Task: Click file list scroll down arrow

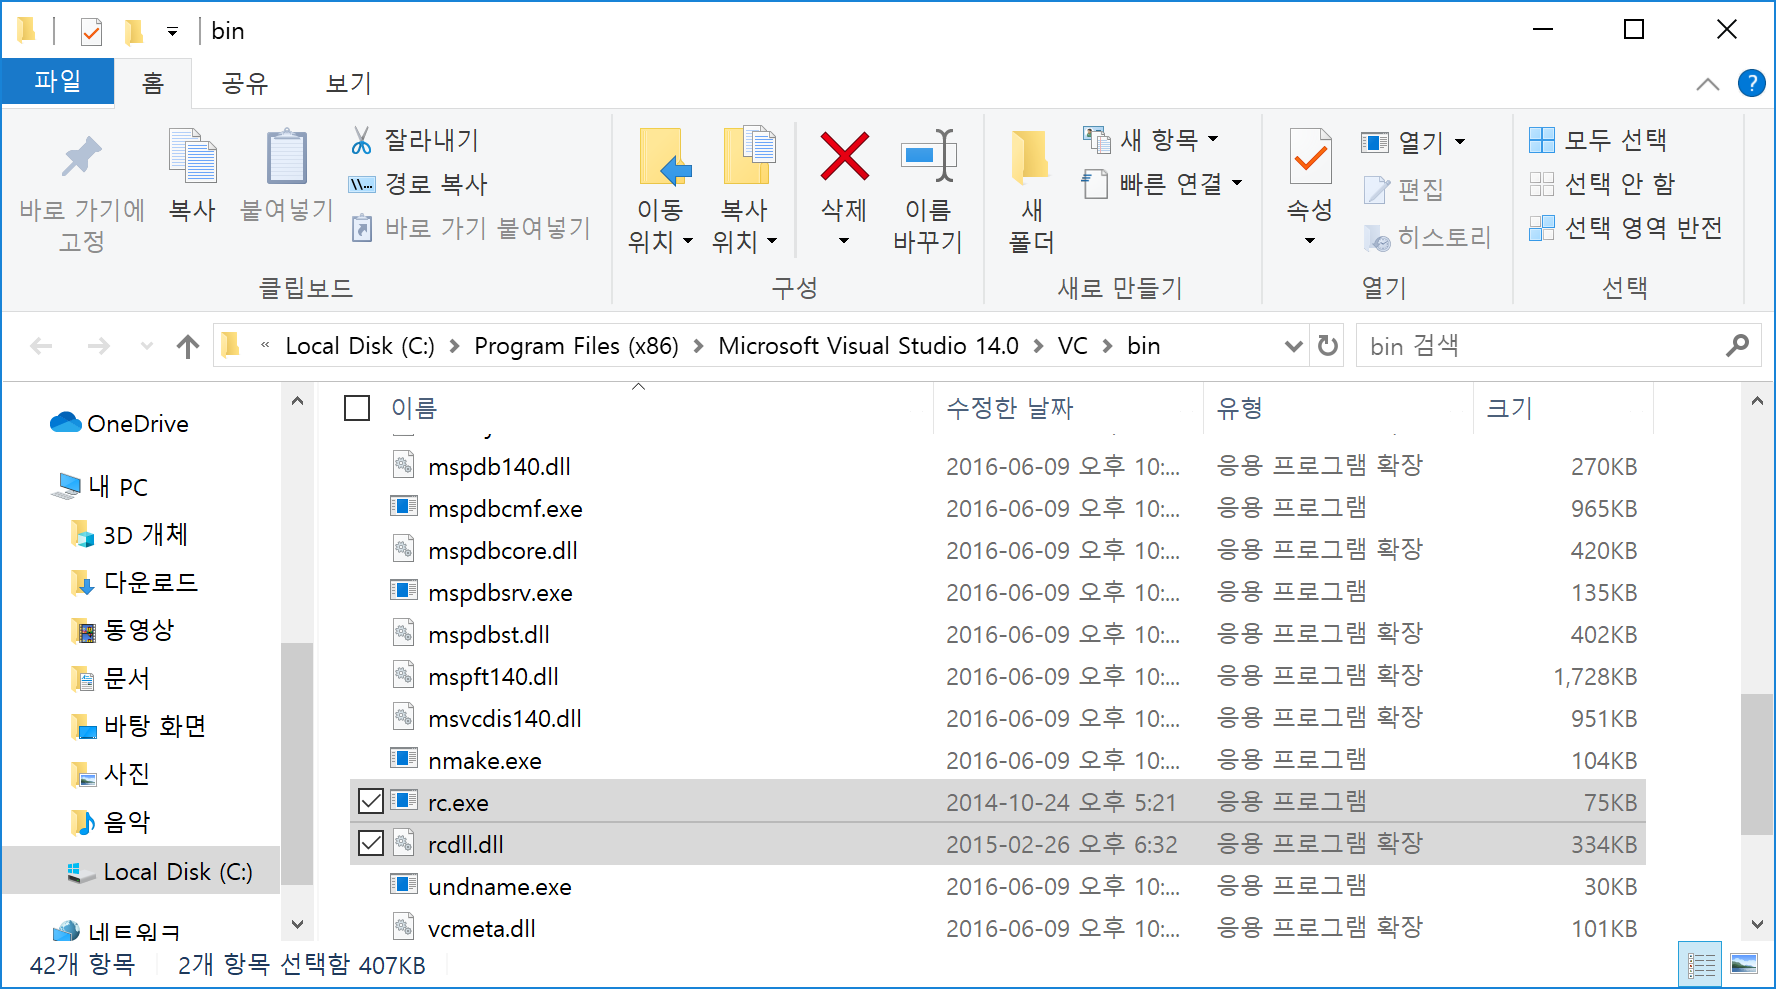Action: point(1757,925)
